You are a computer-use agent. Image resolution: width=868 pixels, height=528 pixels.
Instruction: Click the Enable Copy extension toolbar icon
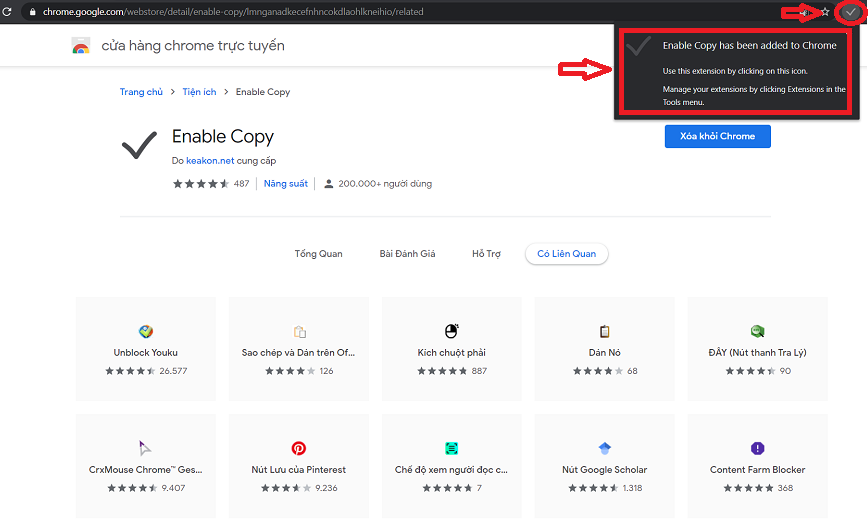pyautogui.click(x=851, y=12)
